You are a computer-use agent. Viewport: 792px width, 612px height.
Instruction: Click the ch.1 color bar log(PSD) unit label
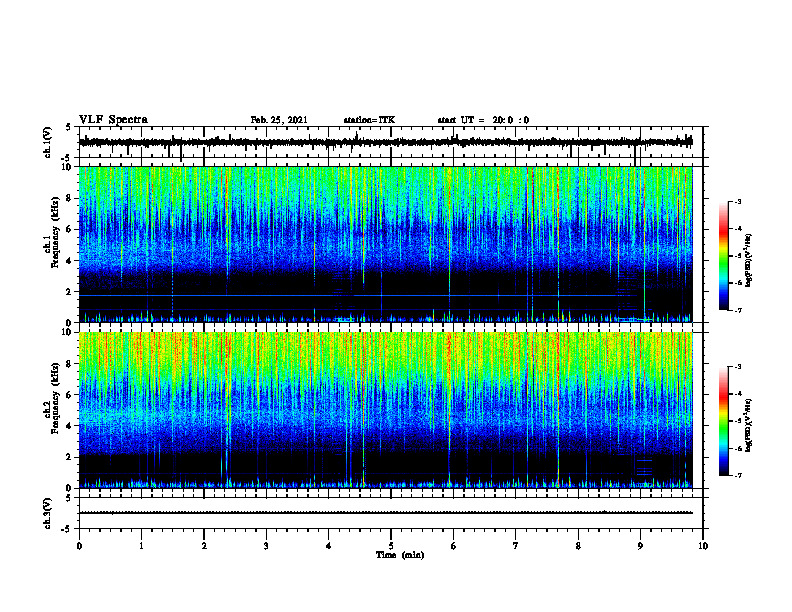[x=748, y=261]
